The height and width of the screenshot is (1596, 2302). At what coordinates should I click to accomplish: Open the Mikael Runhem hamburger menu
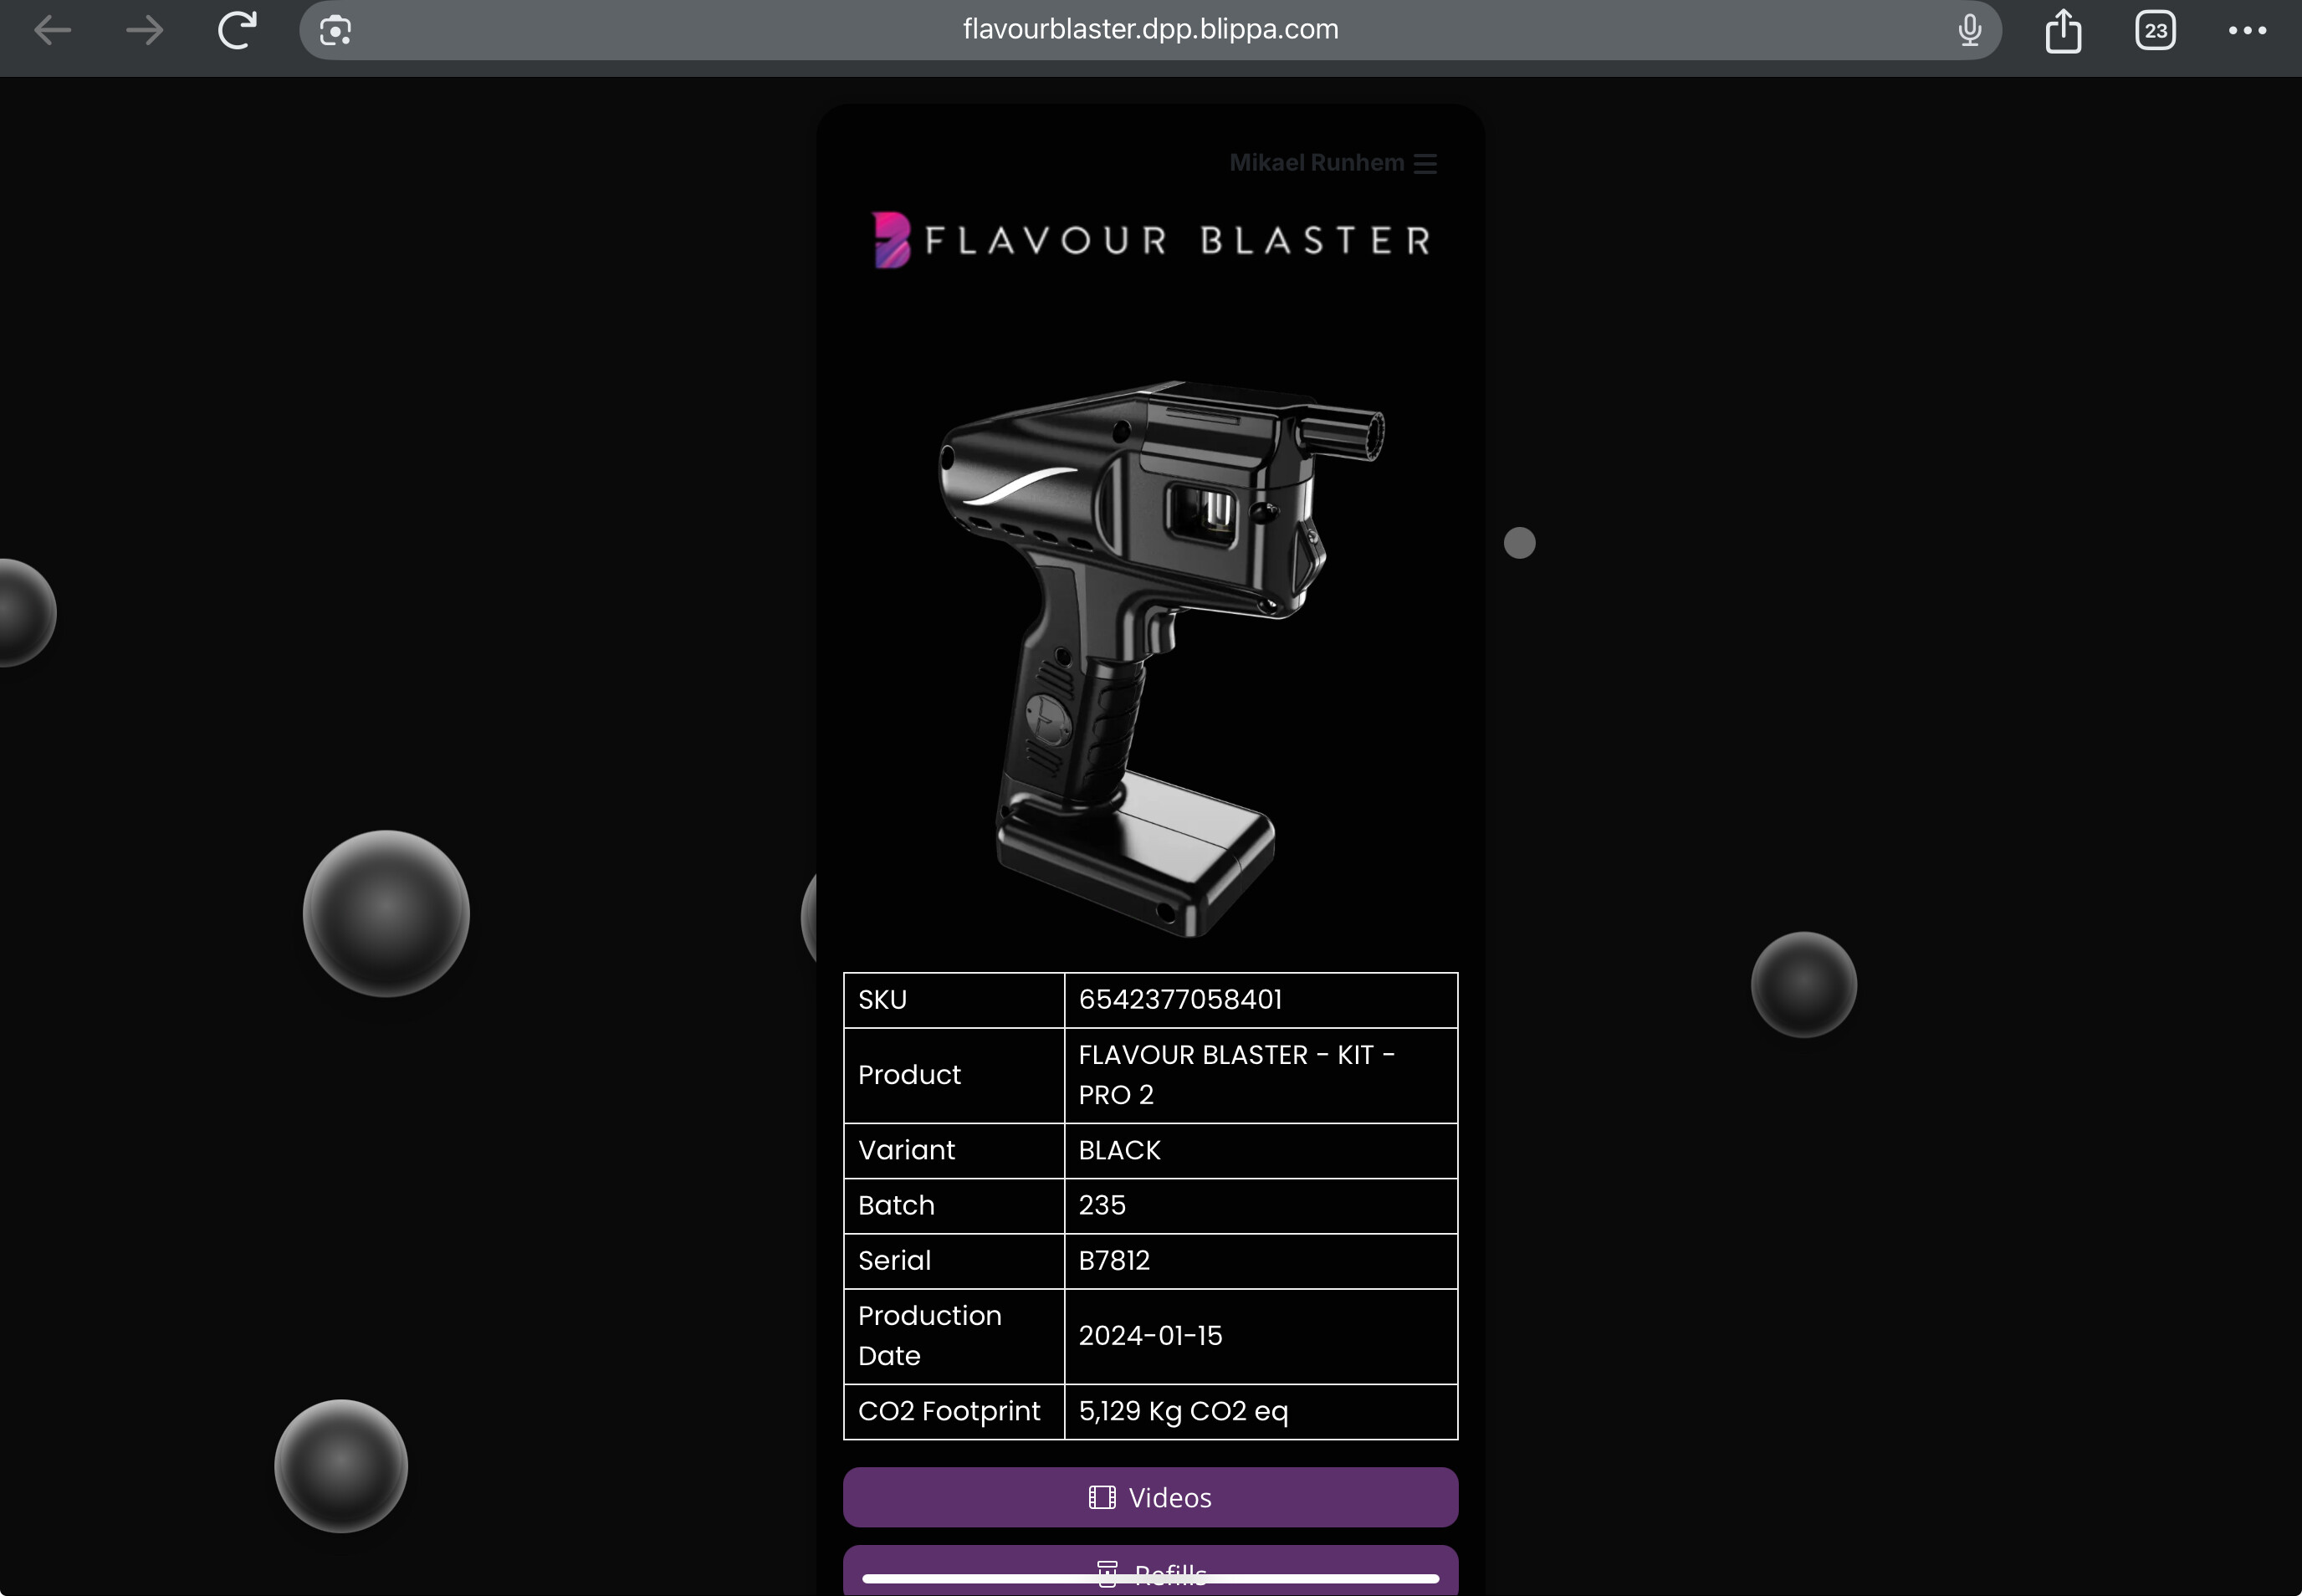[1425, 164]
